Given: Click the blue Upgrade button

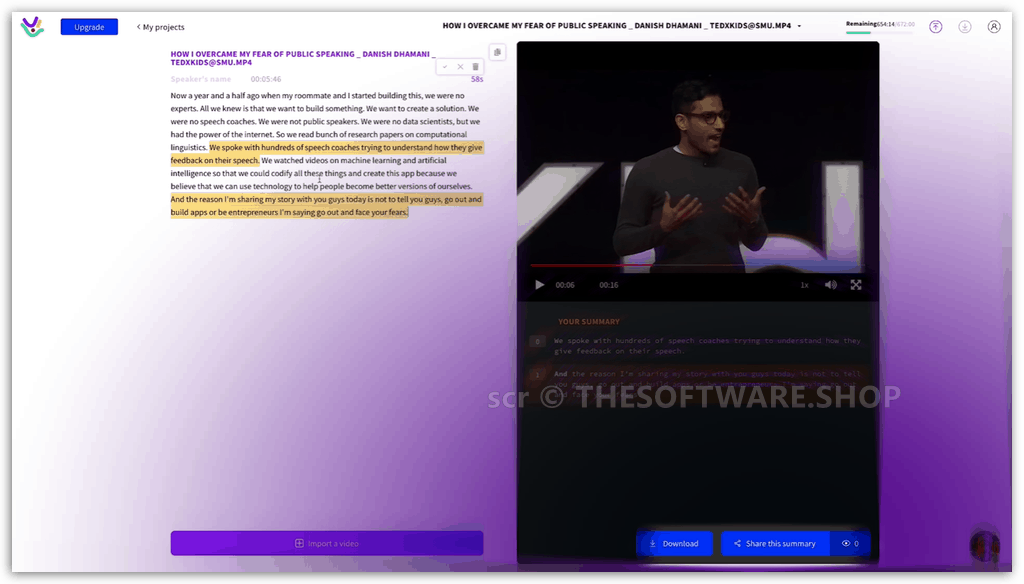Looking at the screenshot, I should (89, 27).
